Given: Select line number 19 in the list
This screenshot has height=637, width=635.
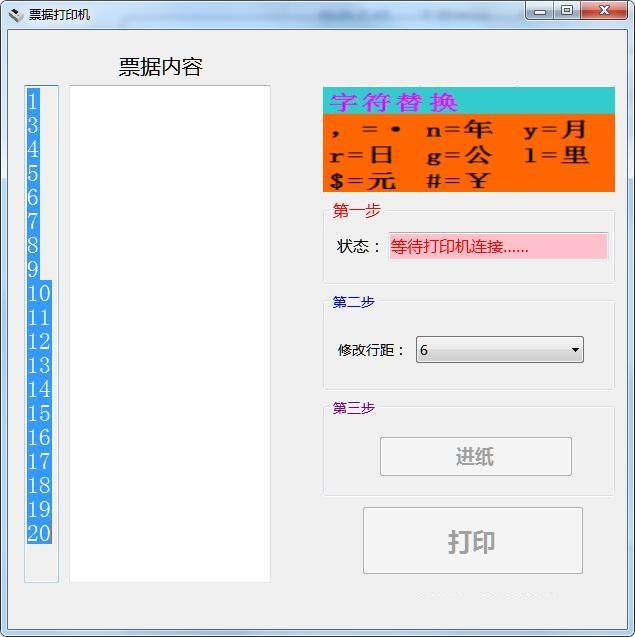Looking at the screenshot, I should 39,509.
